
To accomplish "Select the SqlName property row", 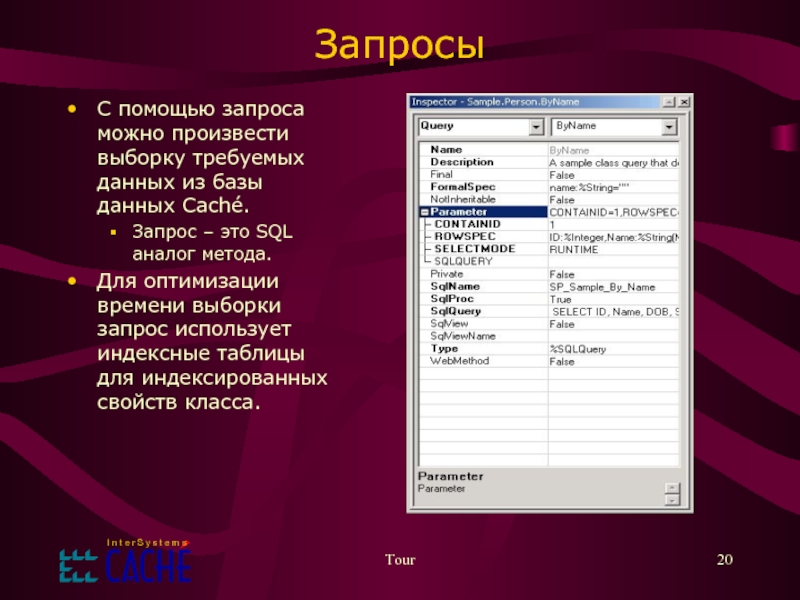I will click(x=549, y=286).
